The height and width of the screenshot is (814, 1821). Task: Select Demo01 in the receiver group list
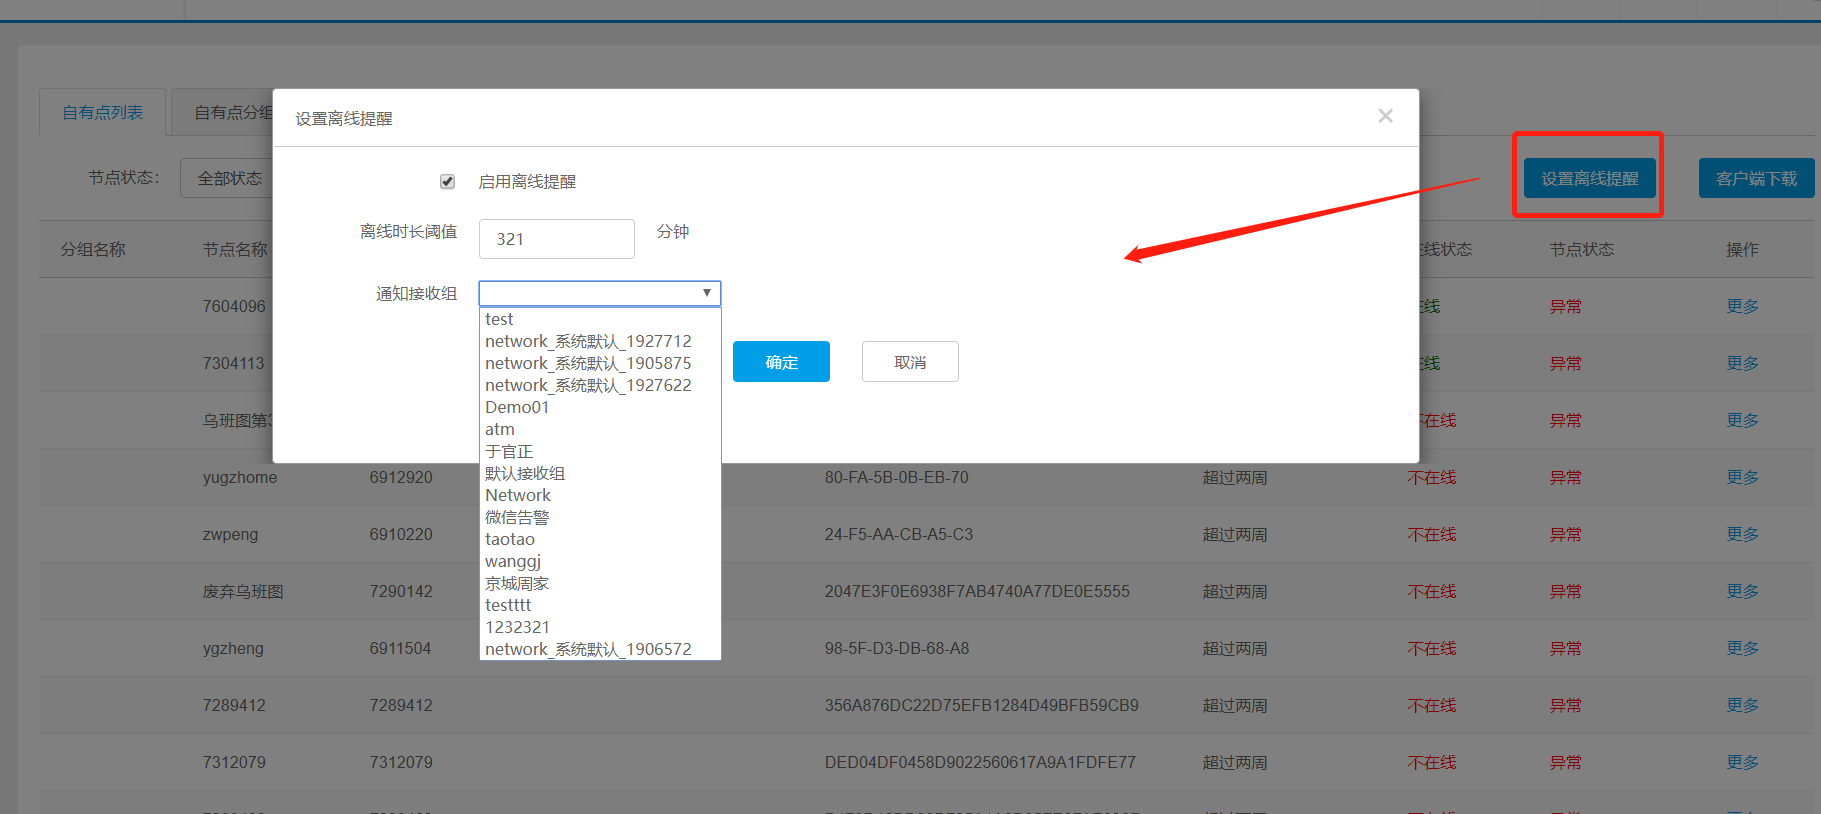[x=517, y=408]
